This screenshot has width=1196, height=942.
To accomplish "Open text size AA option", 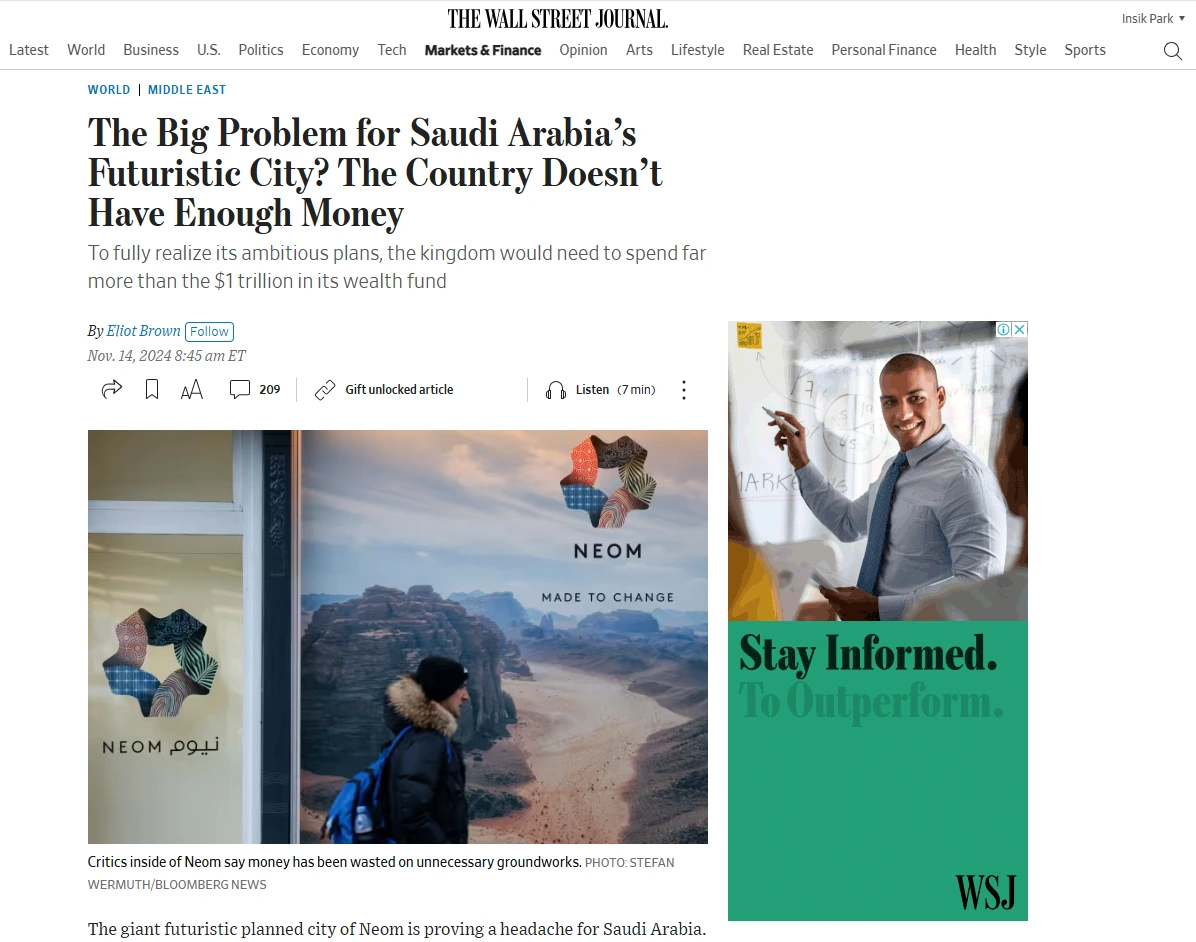I will (191, 390).
